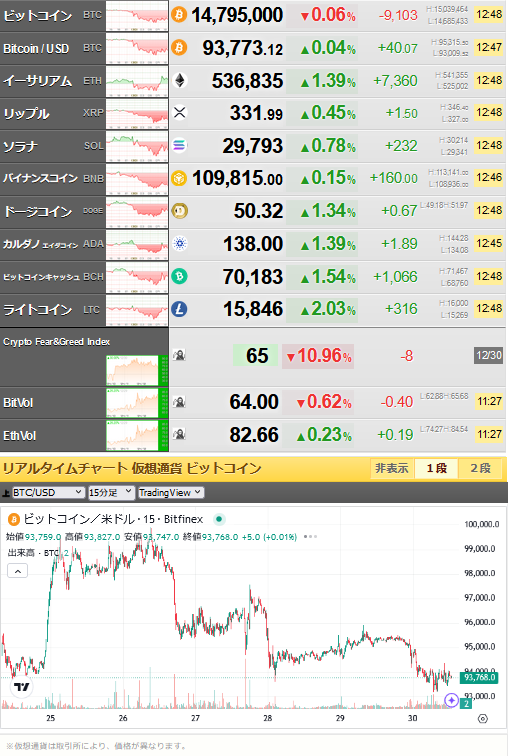508x756 pixels.
Task: Click the Solana striped logo icon
Action: (x=179, y=145)
